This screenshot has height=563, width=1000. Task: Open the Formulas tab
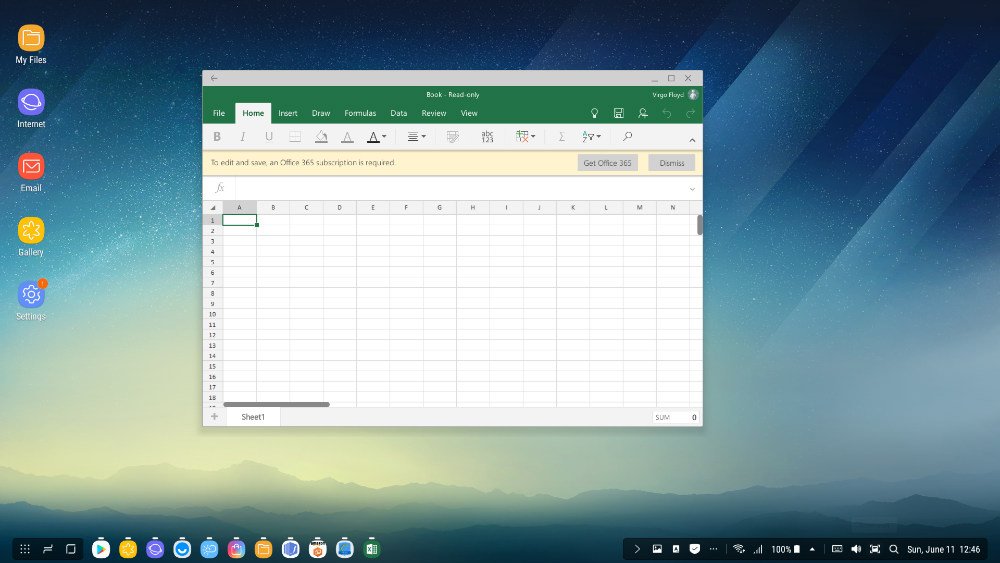coord(360,113)
